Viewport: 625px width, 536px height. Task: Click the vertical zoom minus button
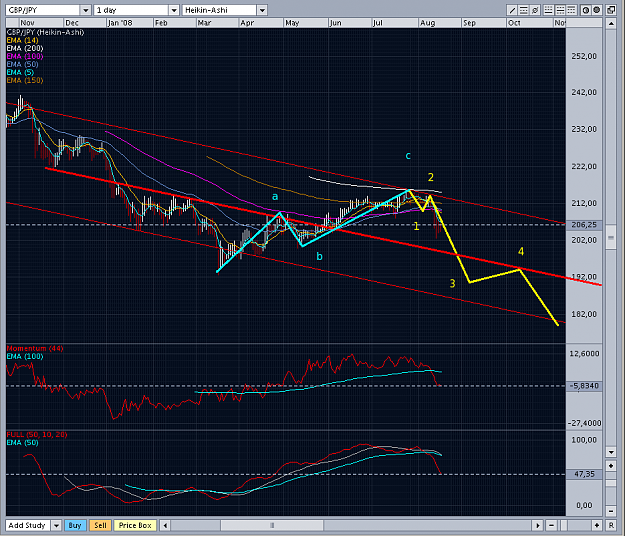tap(611, 511)
